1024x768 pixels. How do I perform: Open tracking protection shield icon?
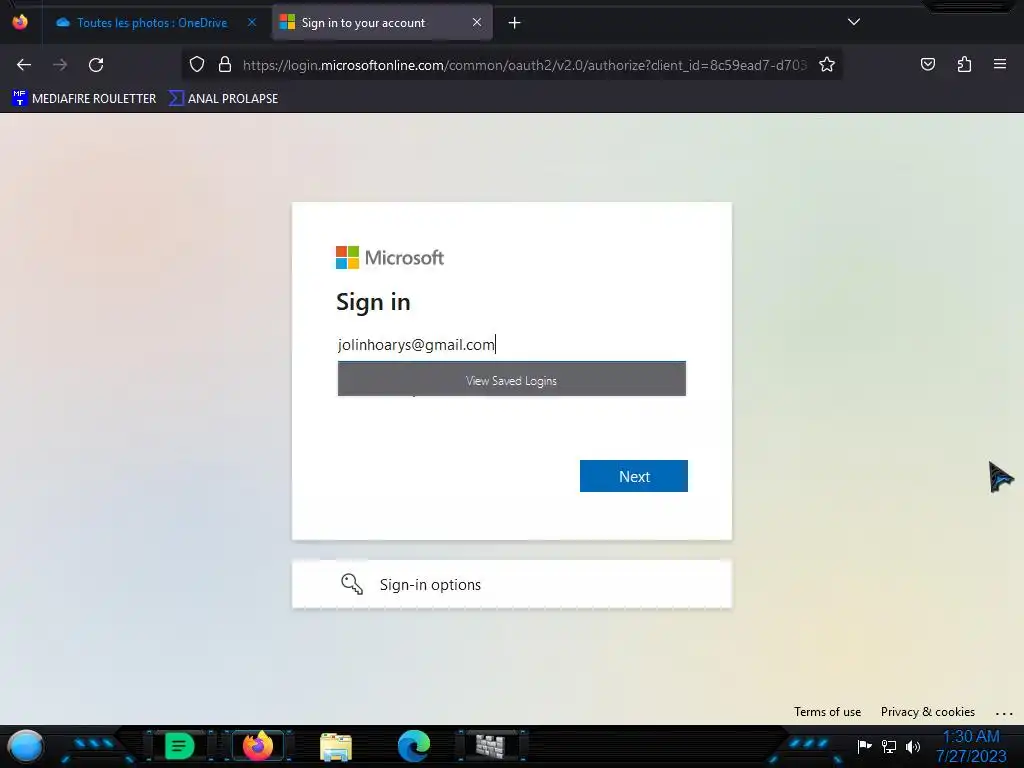coord(197,65)
